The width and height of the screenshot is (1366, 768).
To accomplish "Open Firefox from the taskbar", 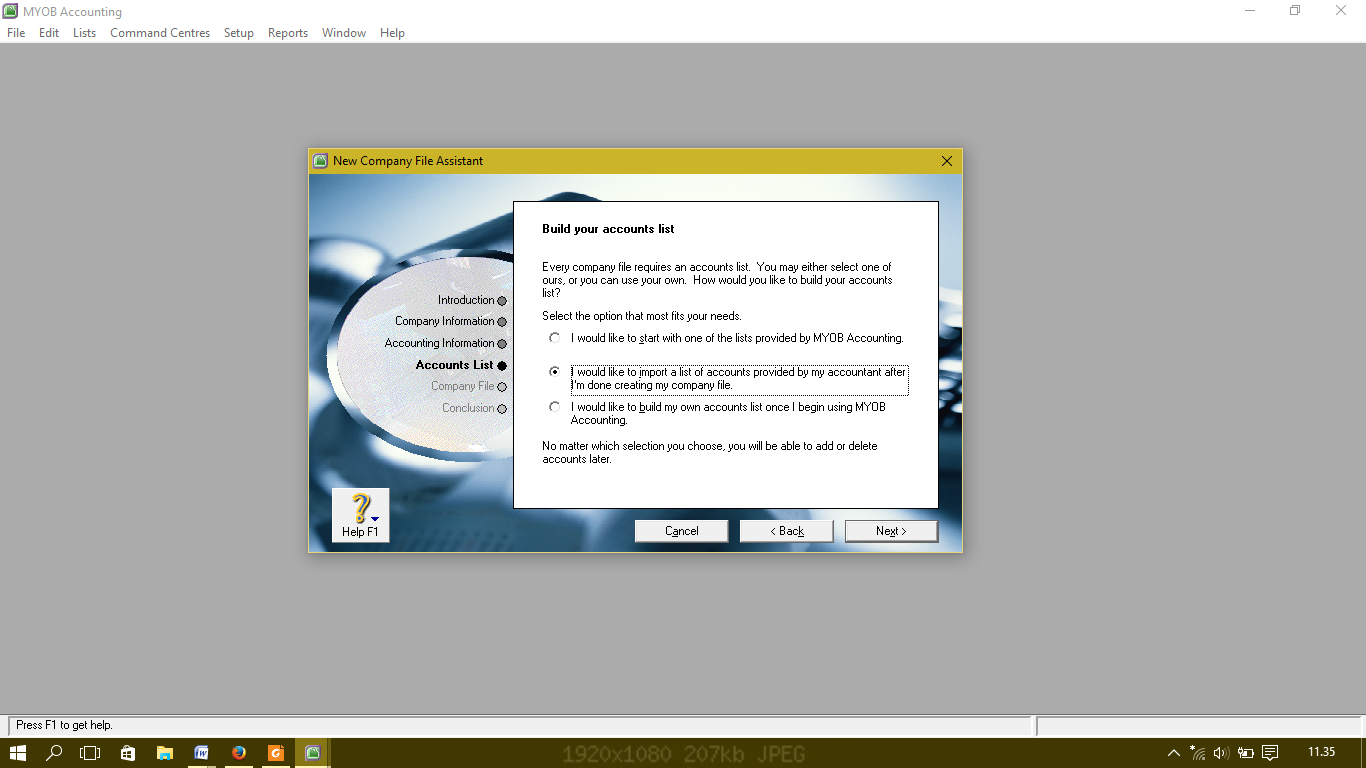I will click(x=239, y=753).
